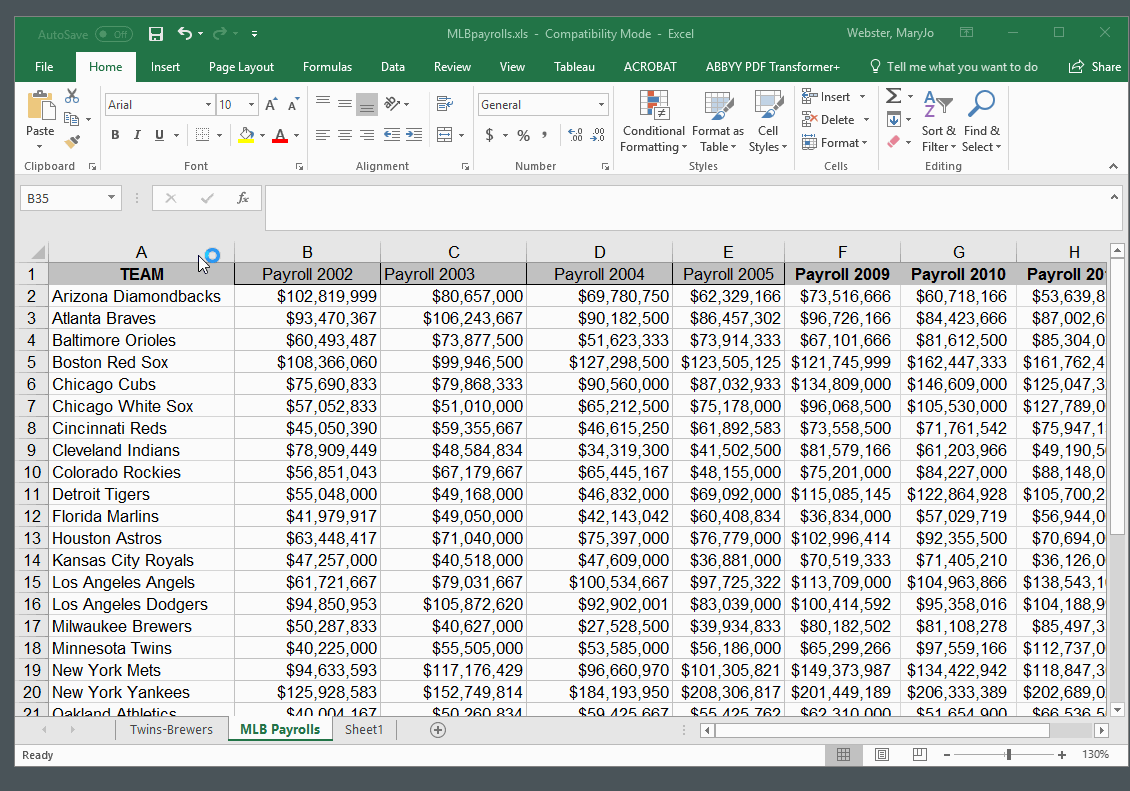
Task: Open the Formulas ribbon tab
Action: (x=327, y=66)
